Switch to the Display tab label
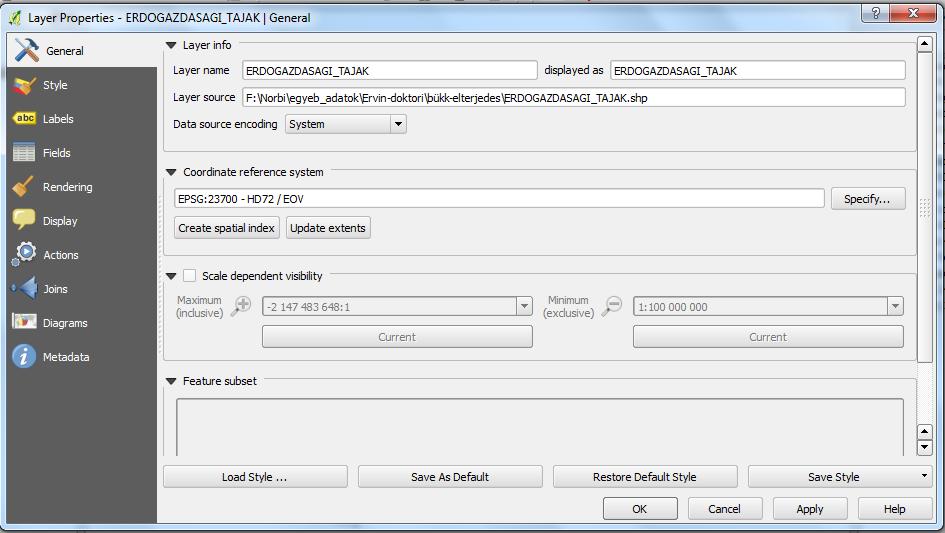945x533 pixels. click(x=60, y=221)
